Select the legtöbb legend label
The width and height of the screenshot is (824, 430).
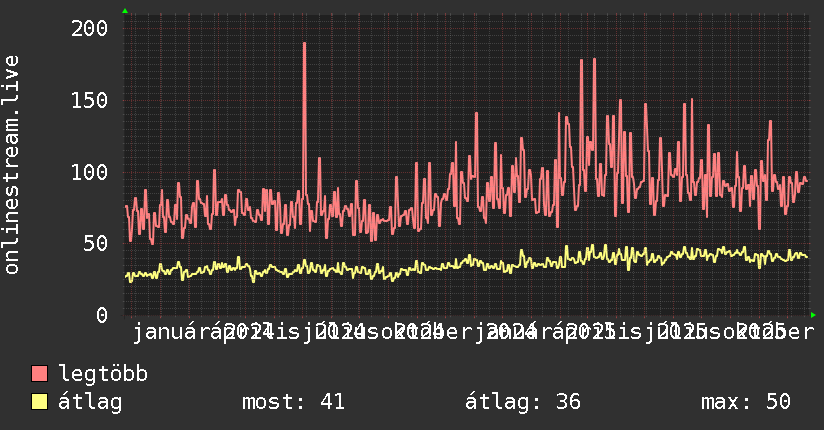tap(103, 373)
